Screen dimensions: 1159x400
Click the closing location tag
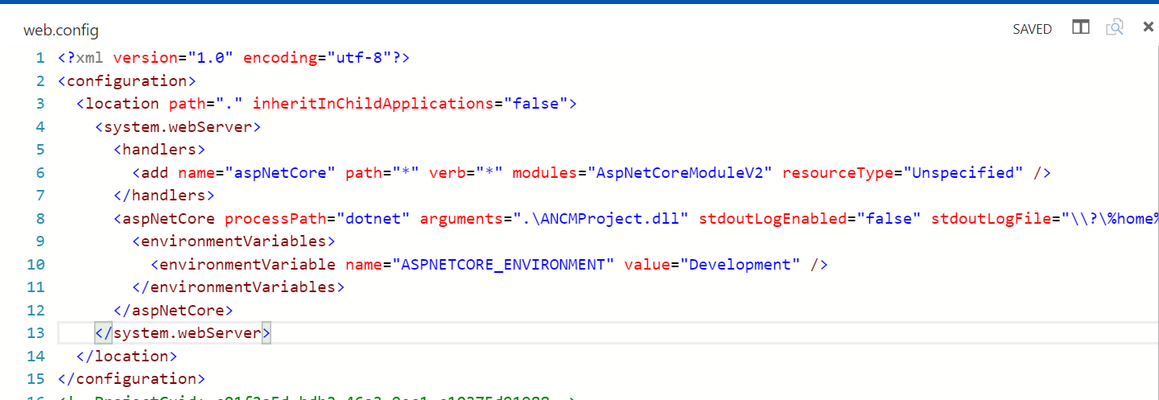tap(126, 356)
